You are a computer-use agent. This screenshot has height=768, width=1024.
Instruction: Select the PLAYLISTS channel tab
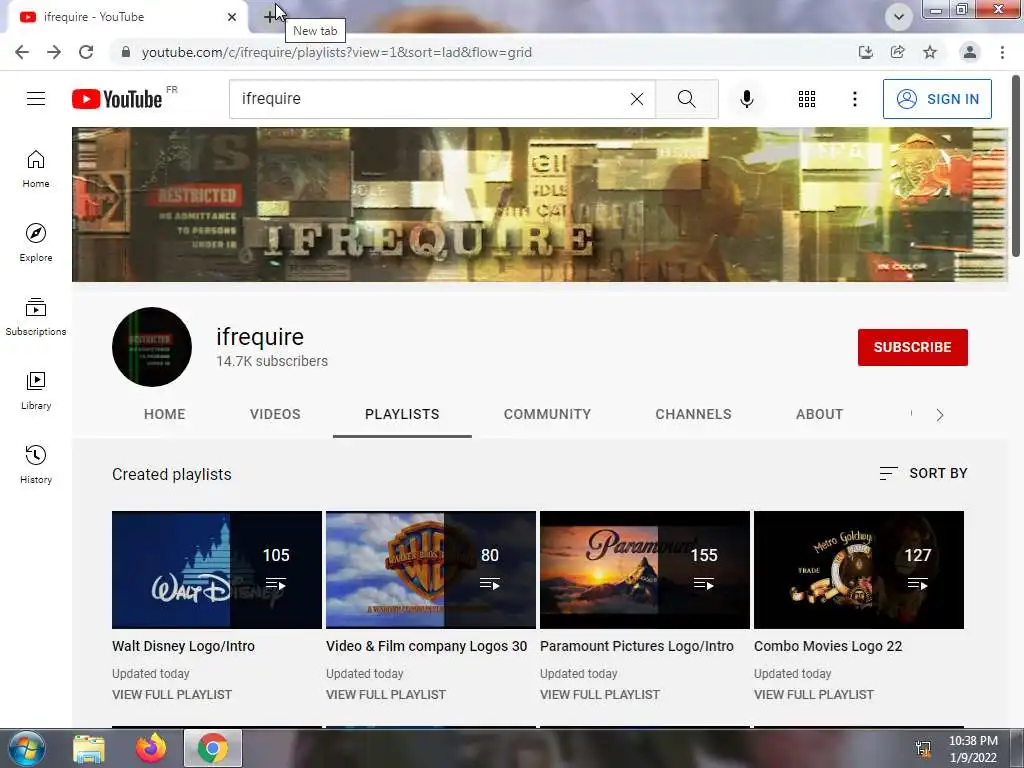(x=402, y=415)
